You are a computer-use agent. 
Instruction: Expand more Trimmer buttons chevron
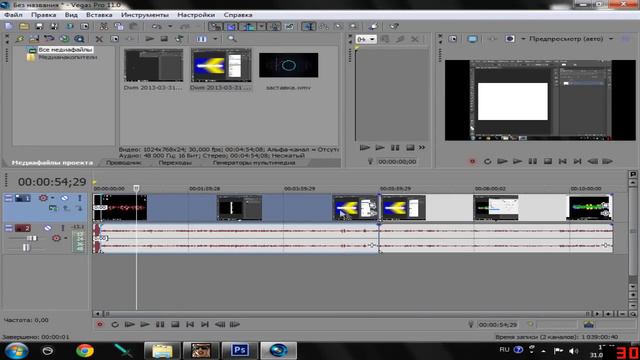[x=422, y=148]
